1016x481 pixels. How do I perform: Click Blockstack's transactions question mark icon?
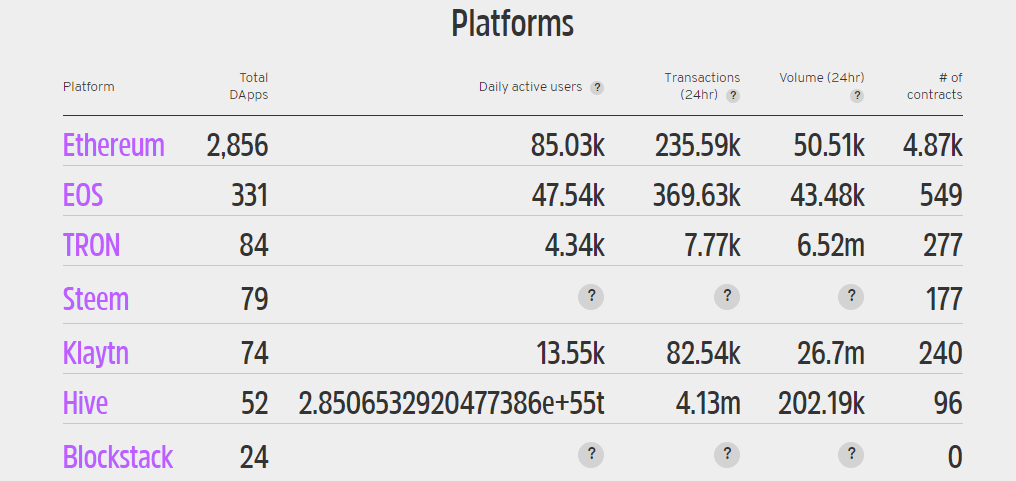727,455
